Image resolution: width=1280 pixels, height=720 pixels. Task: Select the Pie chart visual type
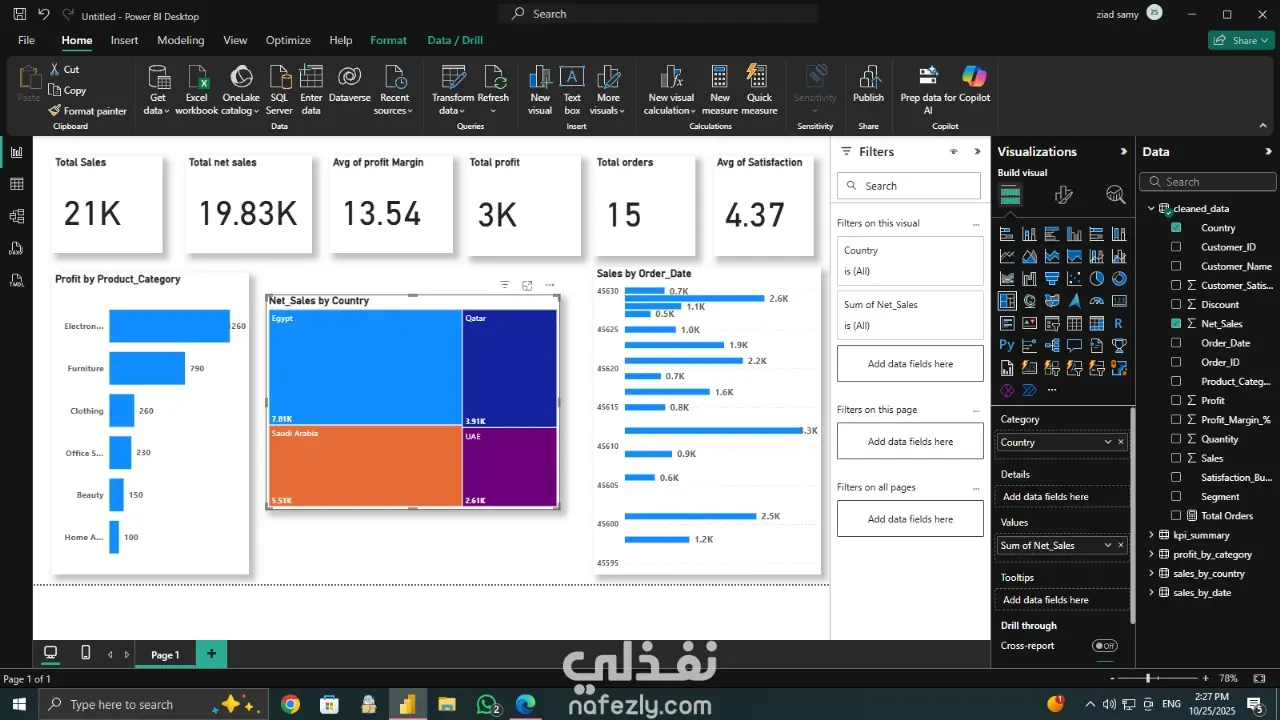coord(1097,279)
